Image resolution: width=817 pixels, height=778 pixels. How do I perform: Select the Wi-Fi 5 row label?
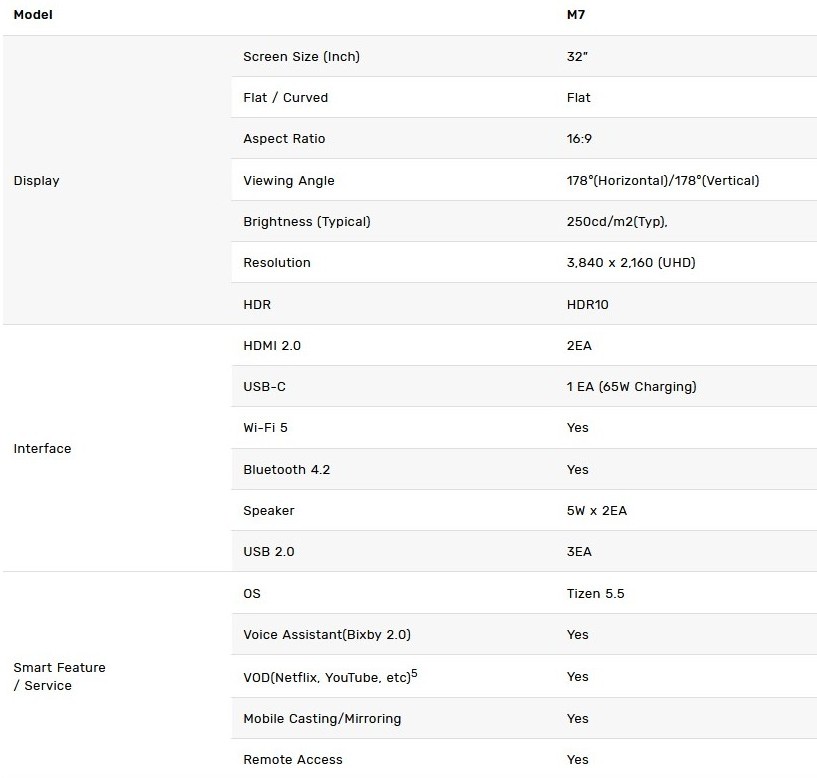coord(265,428)
